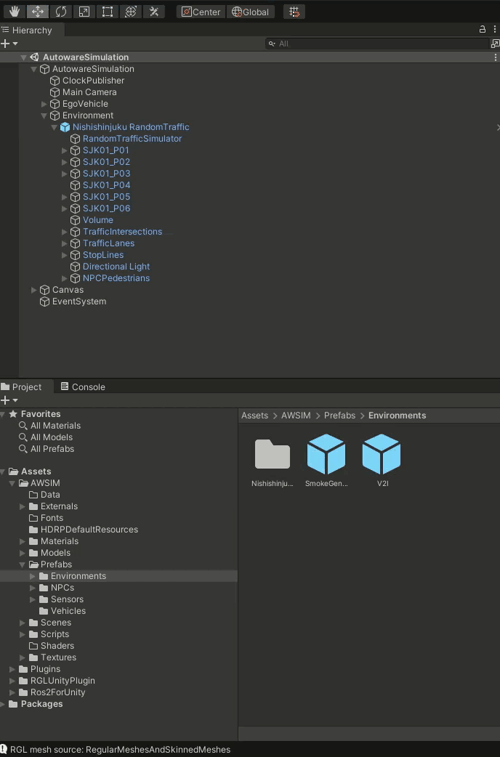Select All Prefabs favorite search
The image size is (500, 757).
pyautogui.click(x=52, y=449)
